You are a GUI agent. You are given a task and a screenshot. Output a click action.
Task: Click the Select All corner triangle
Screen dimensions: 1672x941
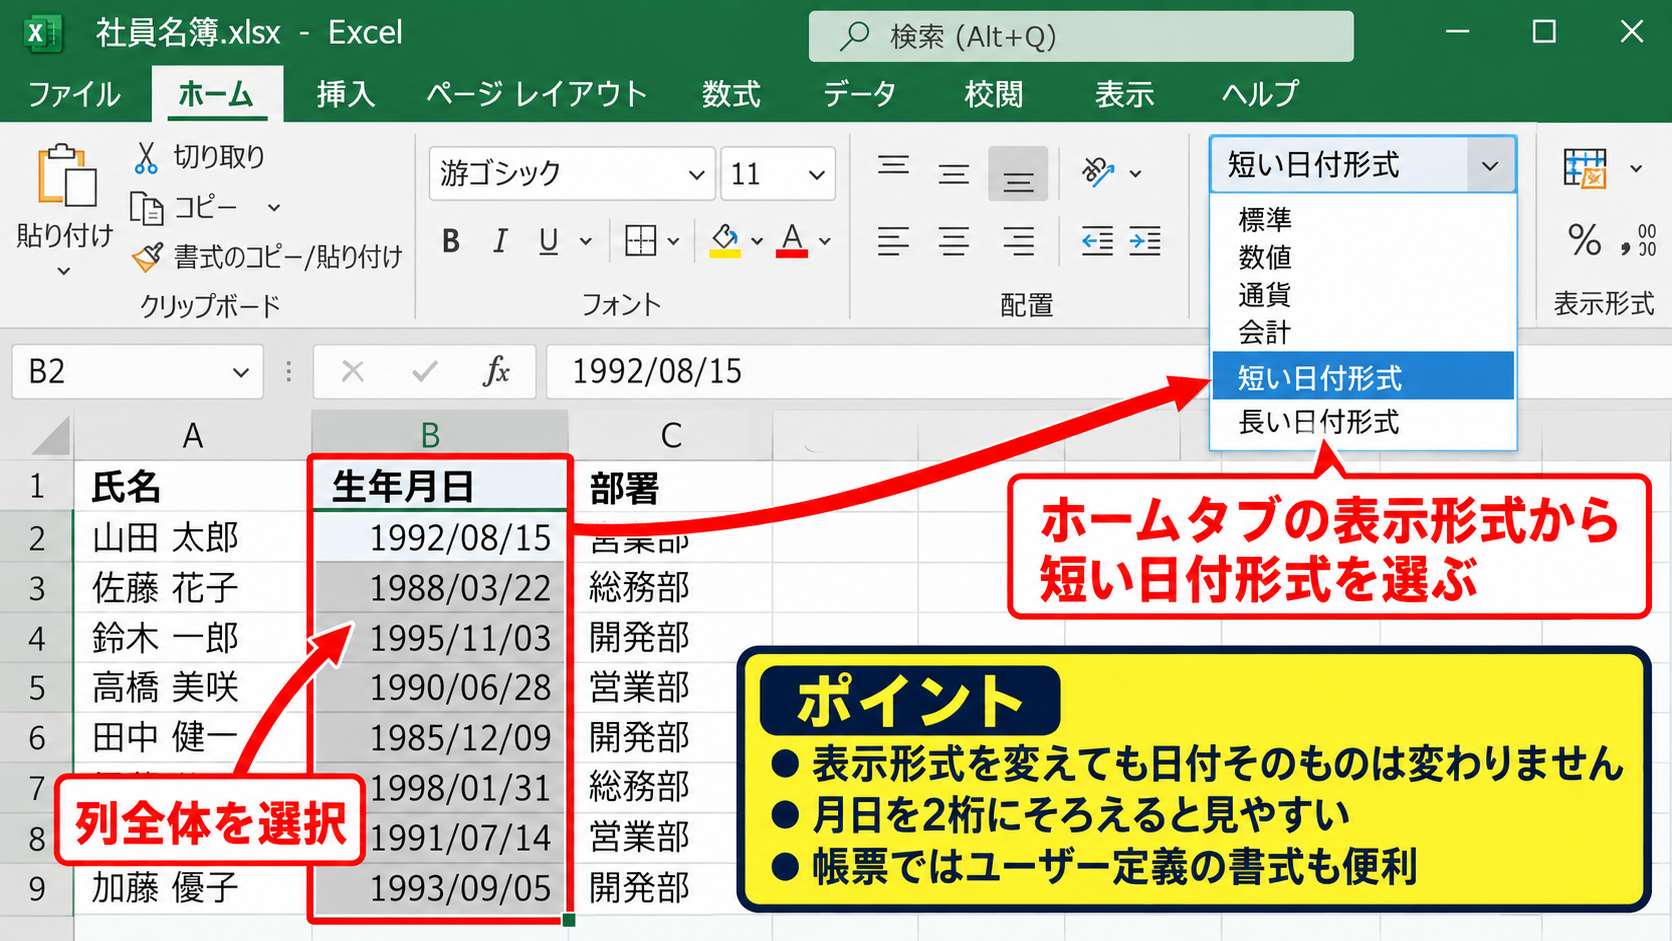(50, 436)
